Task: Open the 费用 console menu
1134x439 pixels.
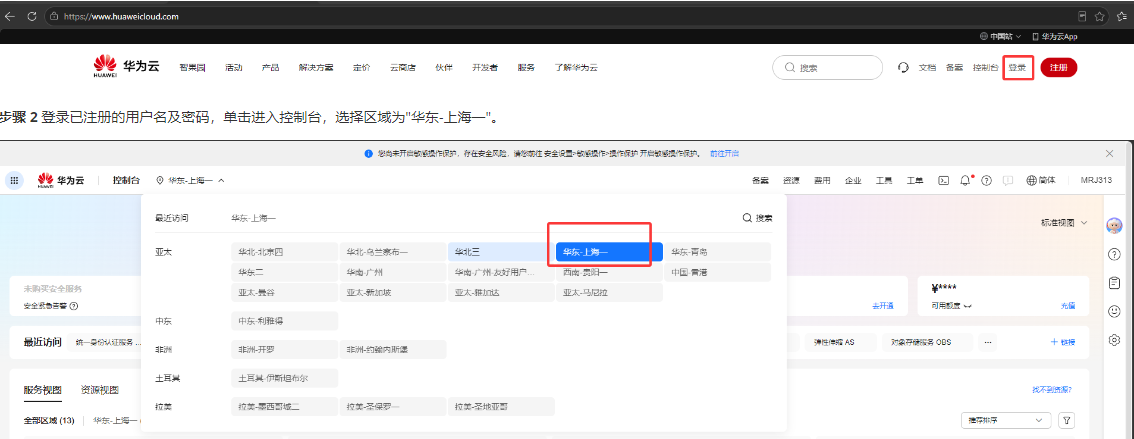Action: 822,180
